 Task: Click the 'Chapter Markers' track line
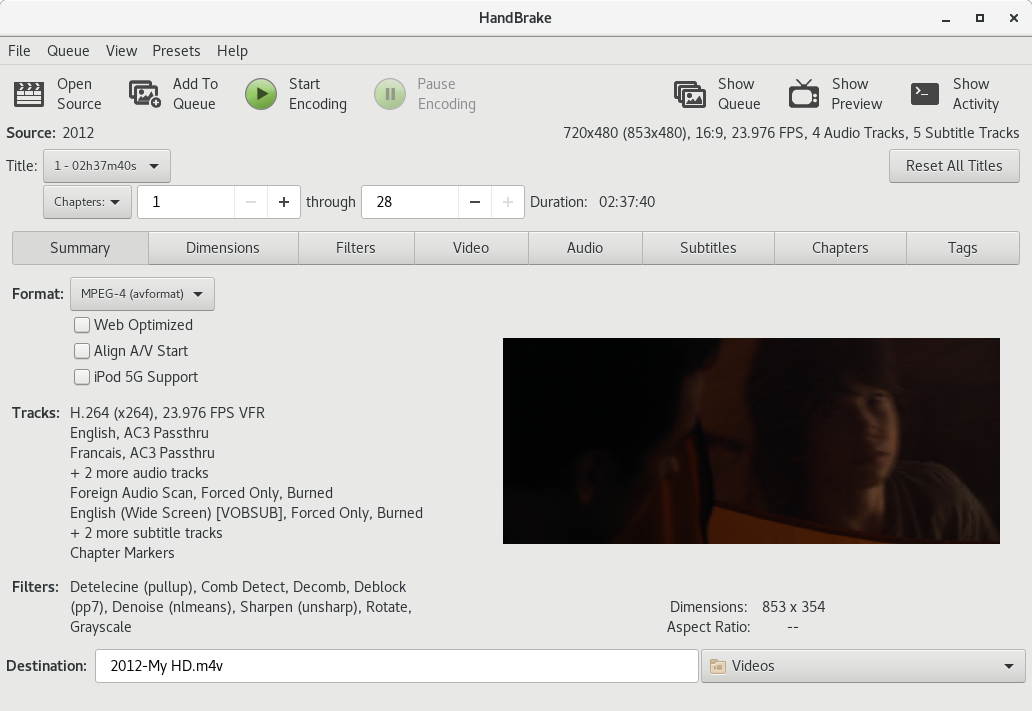[122, 553]
